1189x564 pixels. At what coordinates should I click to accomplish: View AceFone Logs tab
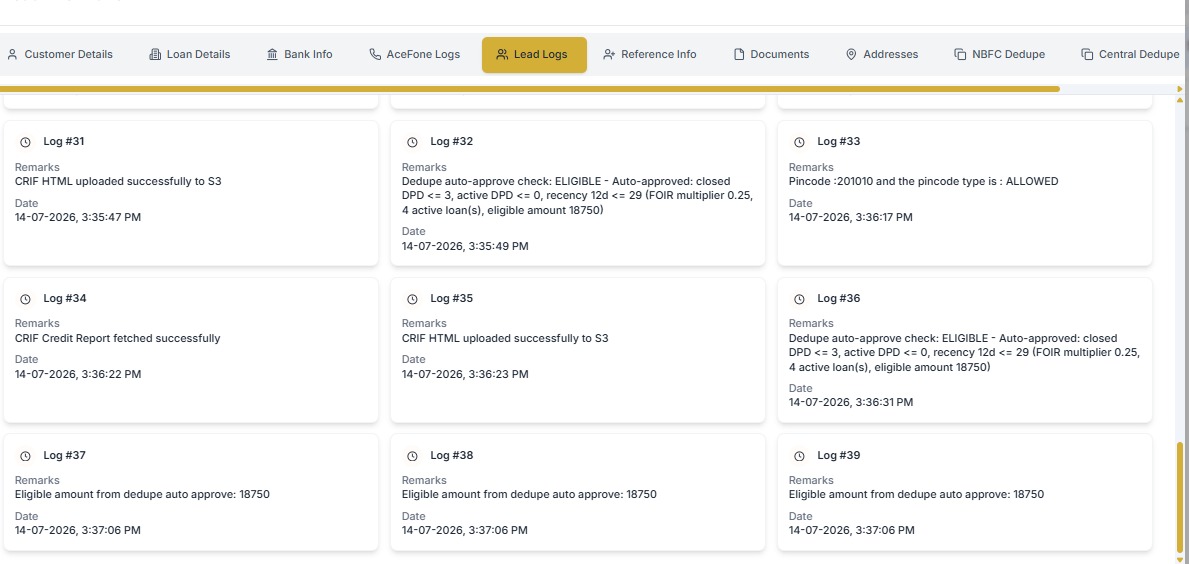[414, 55]
